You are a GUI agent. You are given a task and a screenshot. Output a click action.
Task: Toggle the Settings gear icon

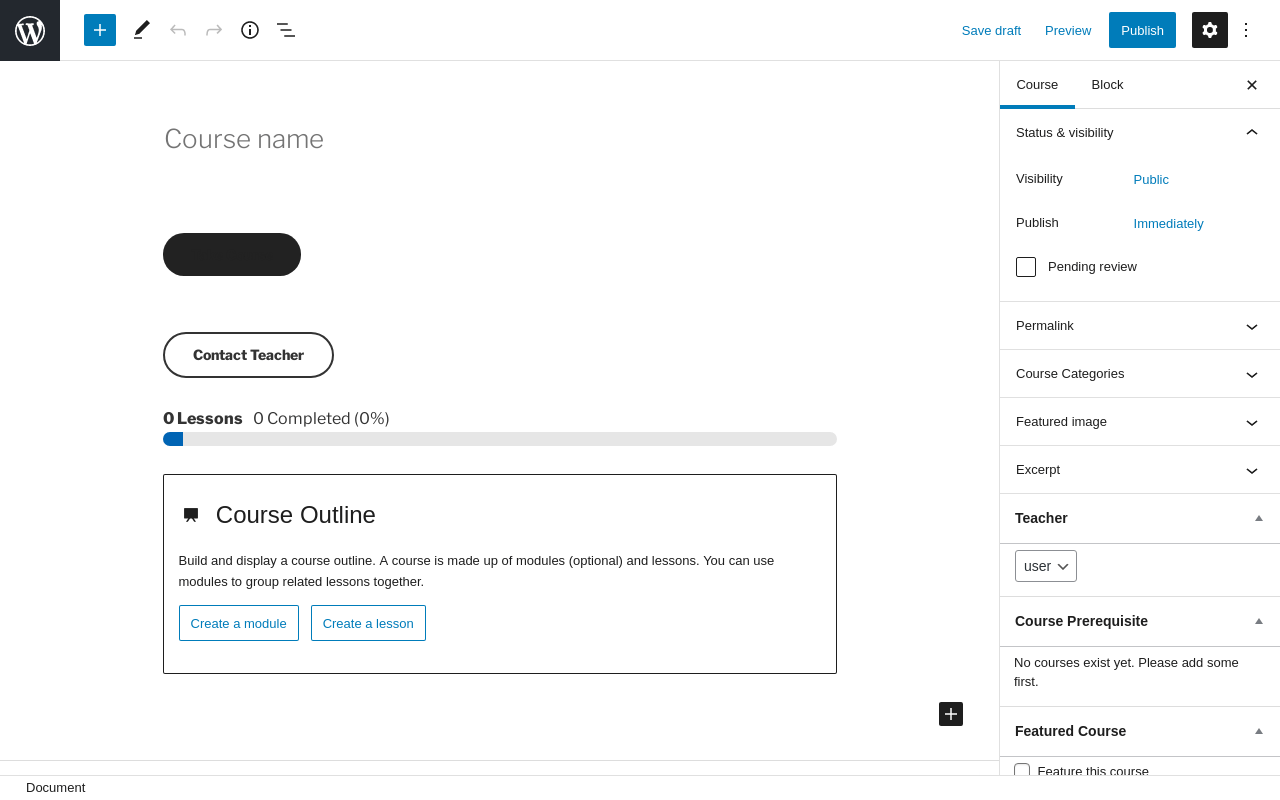1210,30
